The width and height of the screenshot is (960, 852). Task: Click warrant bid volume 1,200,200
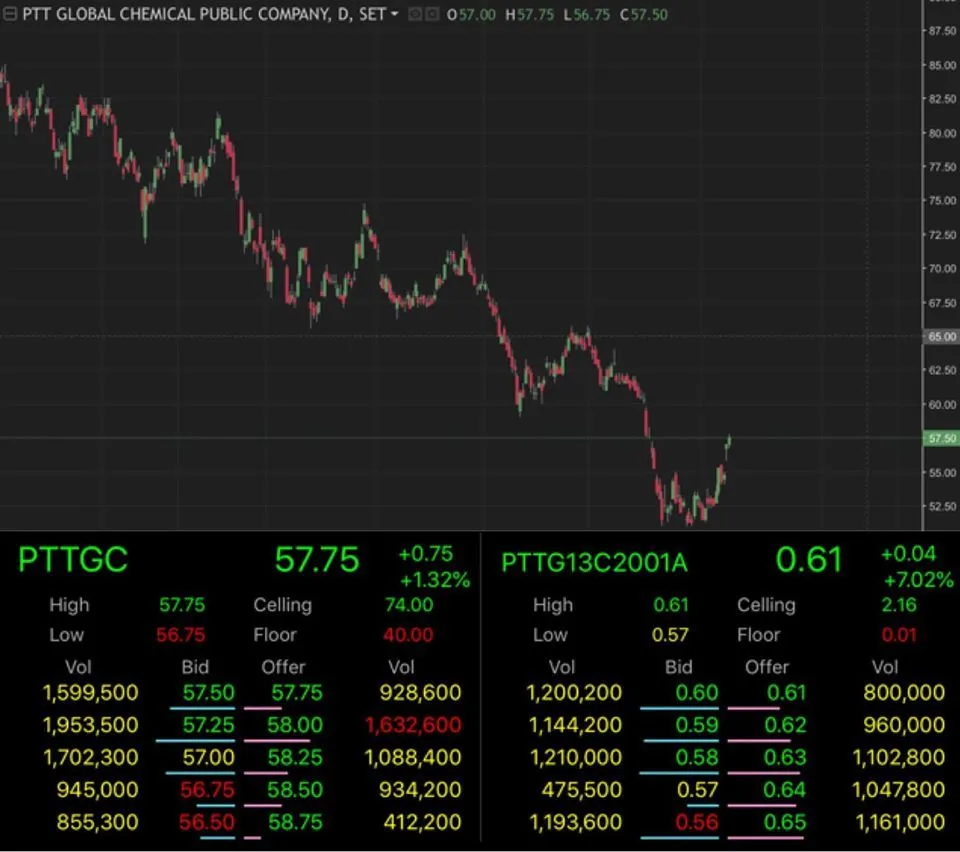coord(574,693)
